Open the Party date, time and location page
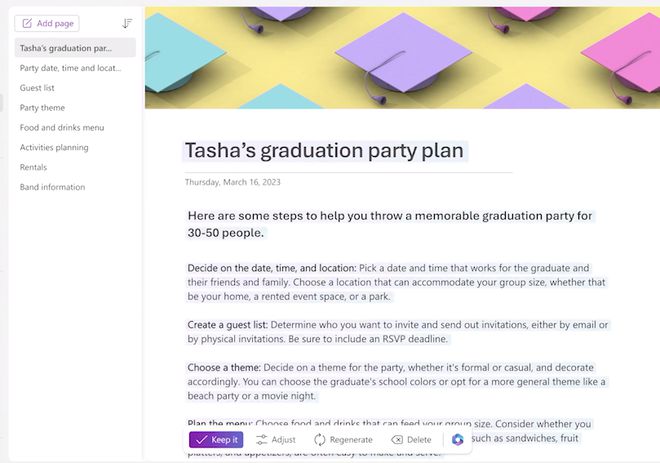 click(70, 68)
